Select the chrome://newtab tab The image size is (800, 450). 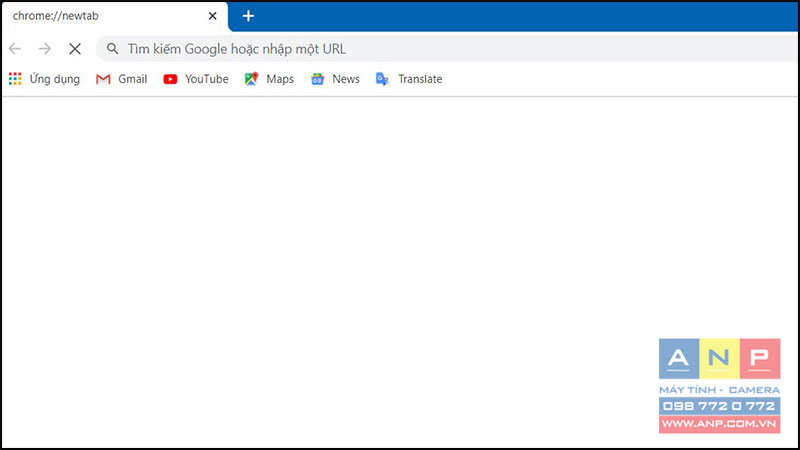pyautogui.click(x=114, y=16)
